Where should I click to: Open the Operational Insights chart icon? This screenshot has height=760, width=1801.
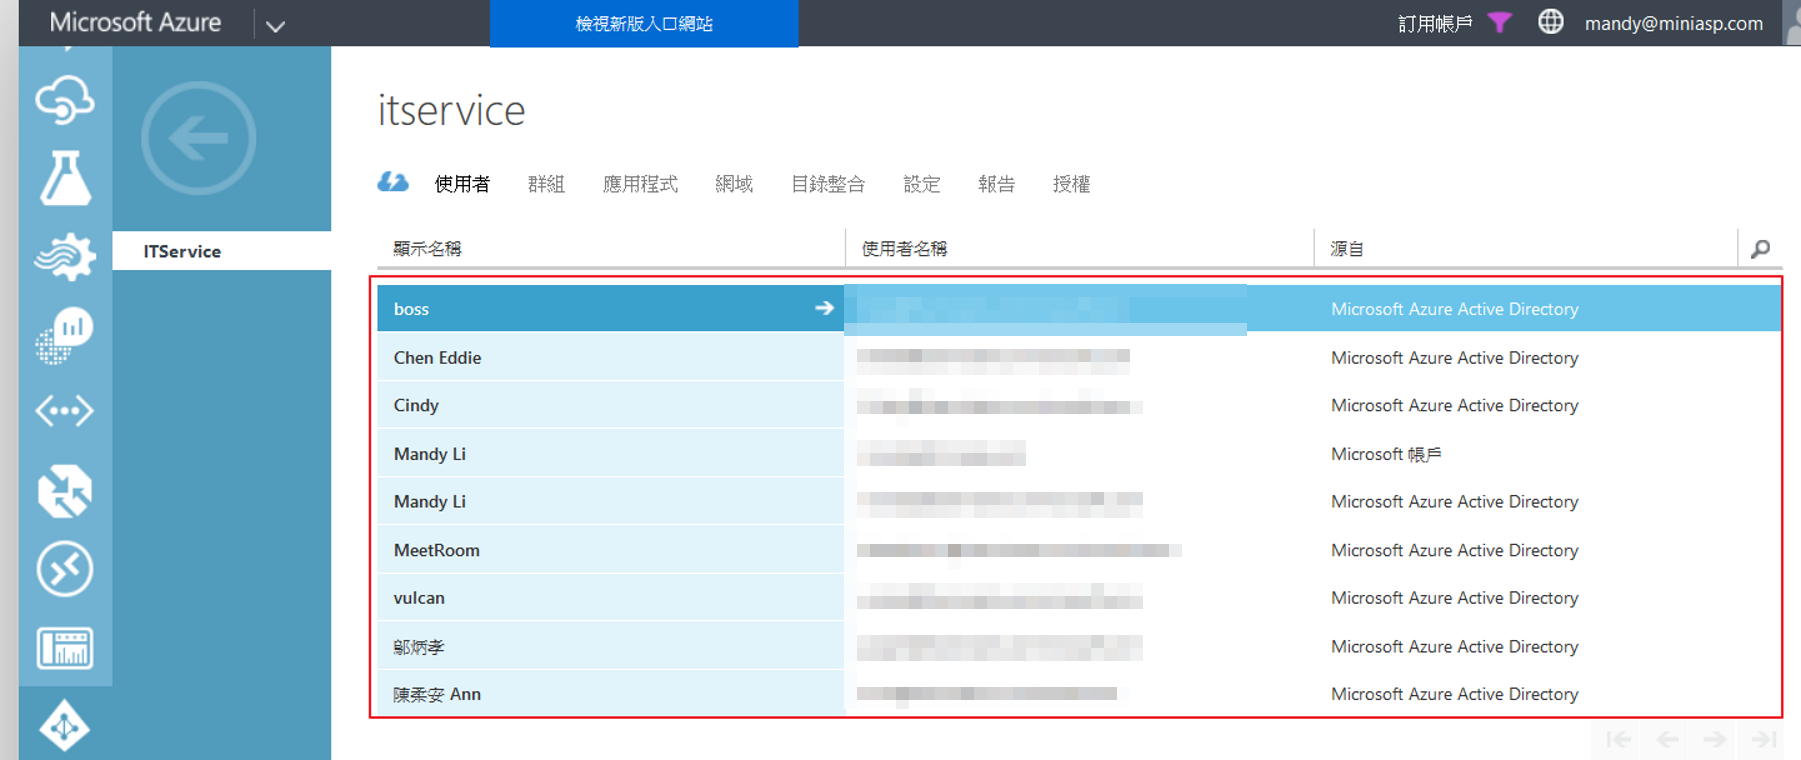coord(65,334)
